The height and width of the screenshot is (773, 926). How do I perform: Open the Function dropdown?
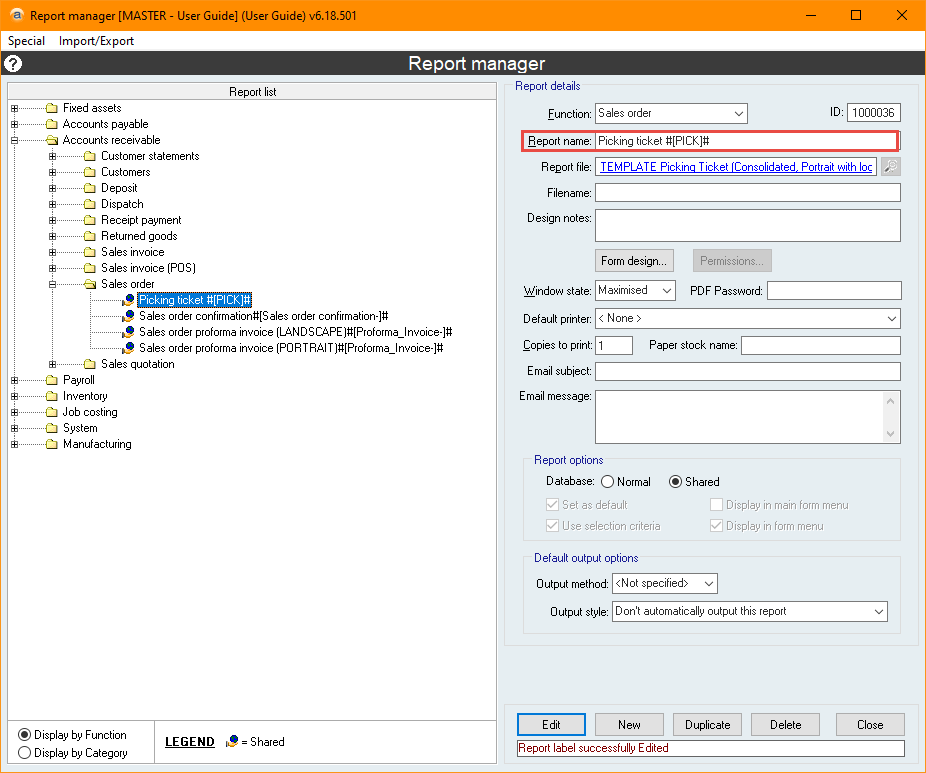point(671,114)
